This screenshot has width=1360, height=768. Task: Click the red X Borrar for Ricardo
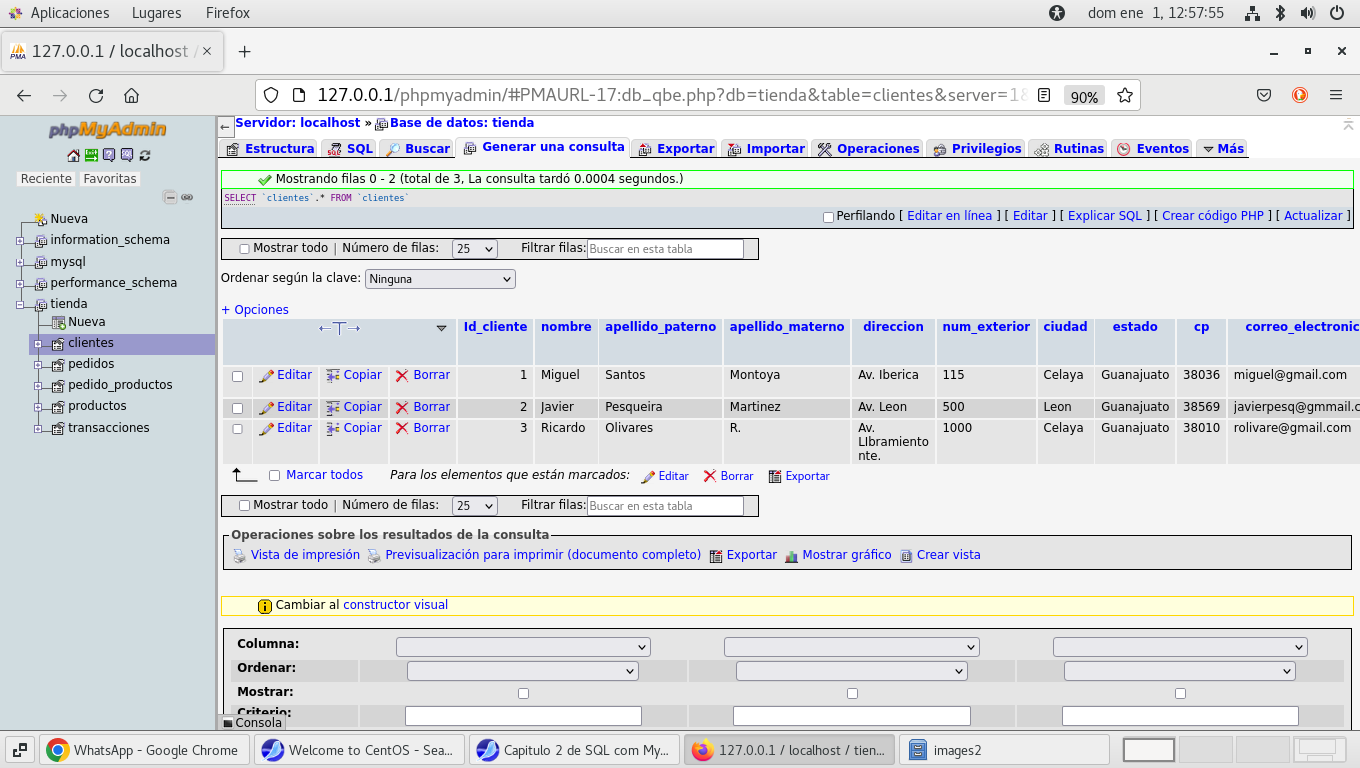[402, 428]
